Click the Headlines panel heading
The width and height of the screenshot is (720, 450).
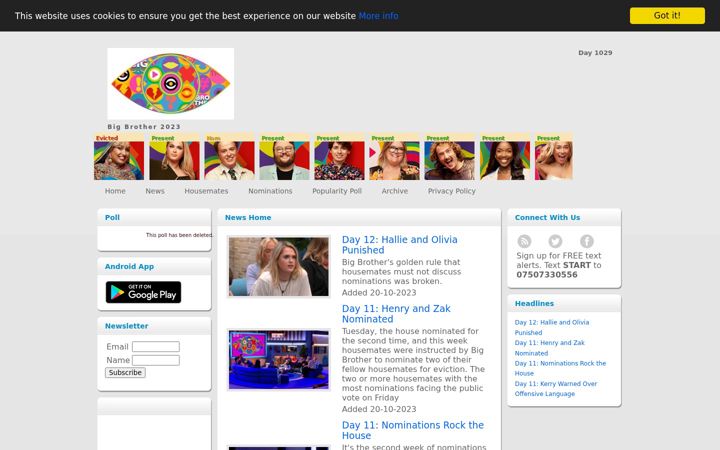(534, 304)
